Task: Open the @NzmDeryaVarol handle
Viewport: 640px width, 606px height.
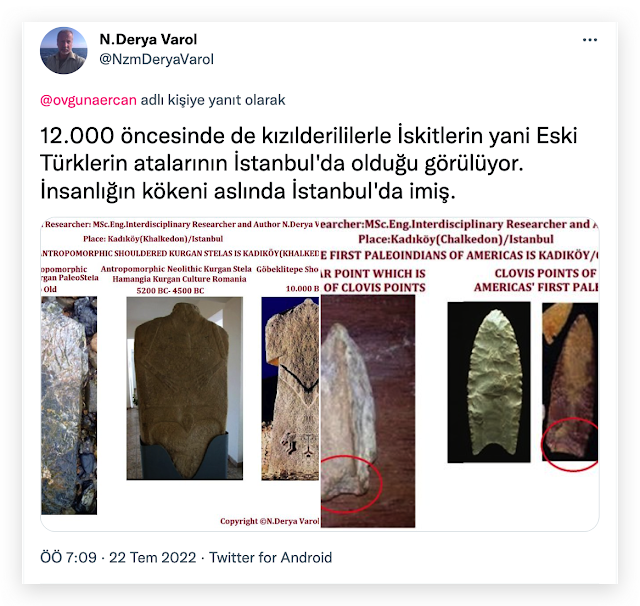Action: (x=156, y=59)
